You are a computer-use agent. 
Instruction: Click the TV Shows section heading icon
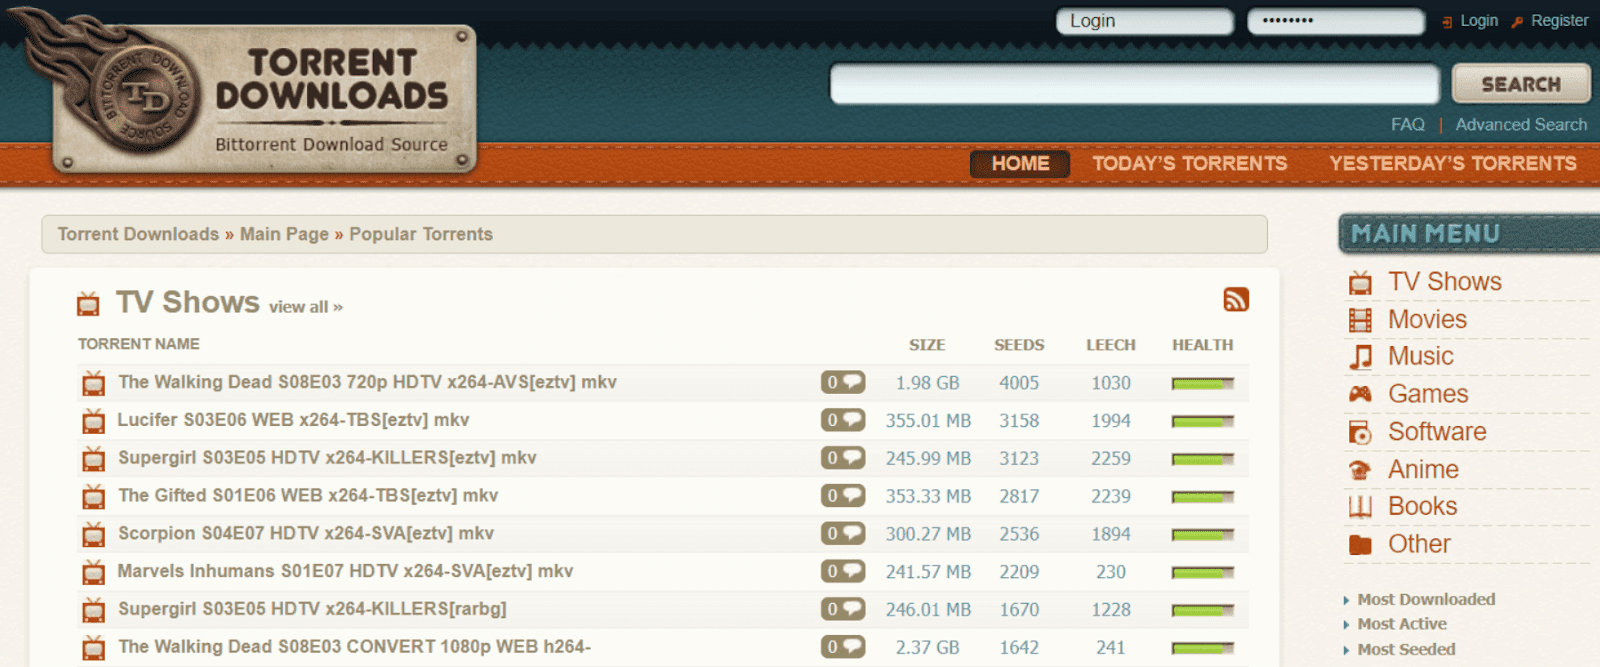click(x=89, y=303)
